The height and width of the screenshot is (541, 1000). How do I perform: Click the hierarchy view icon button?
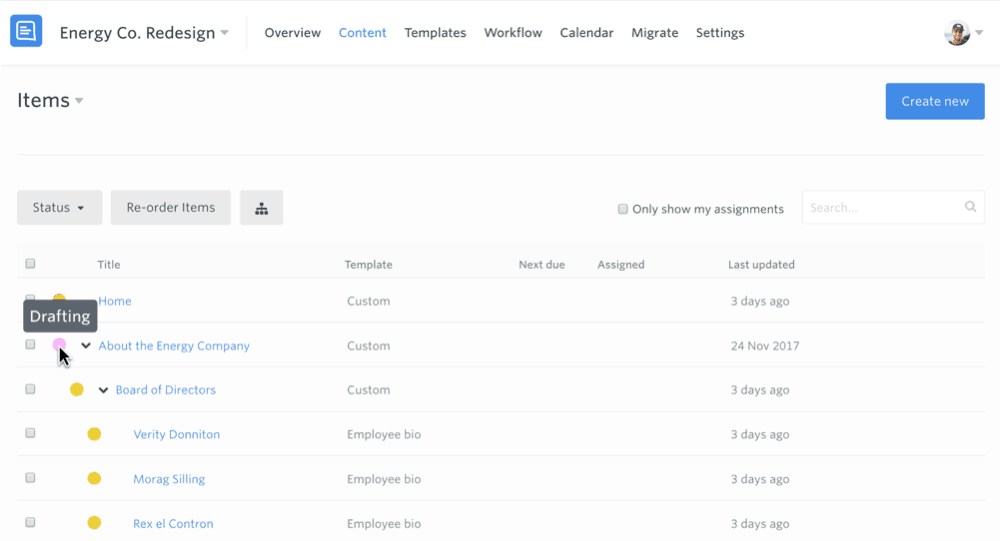point(261,208)
